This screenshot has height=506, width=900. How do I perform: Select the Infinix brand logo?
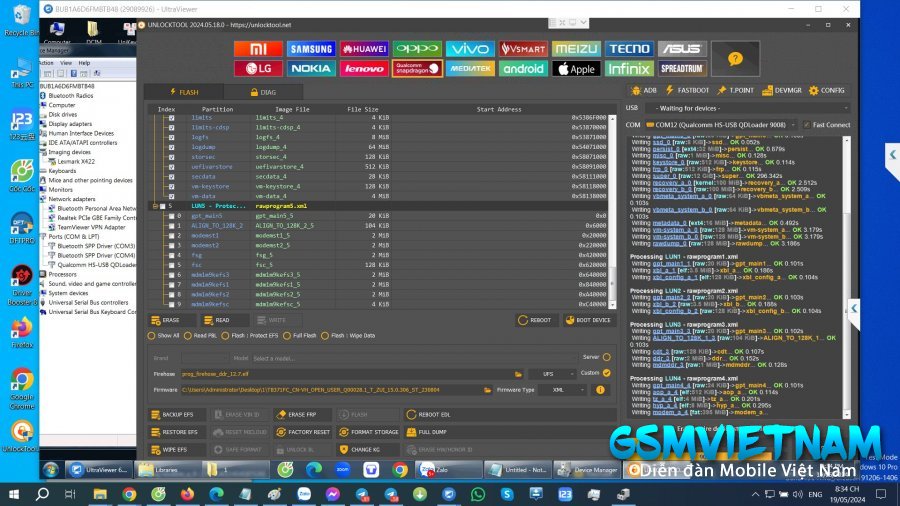click(x=629, y=69)
